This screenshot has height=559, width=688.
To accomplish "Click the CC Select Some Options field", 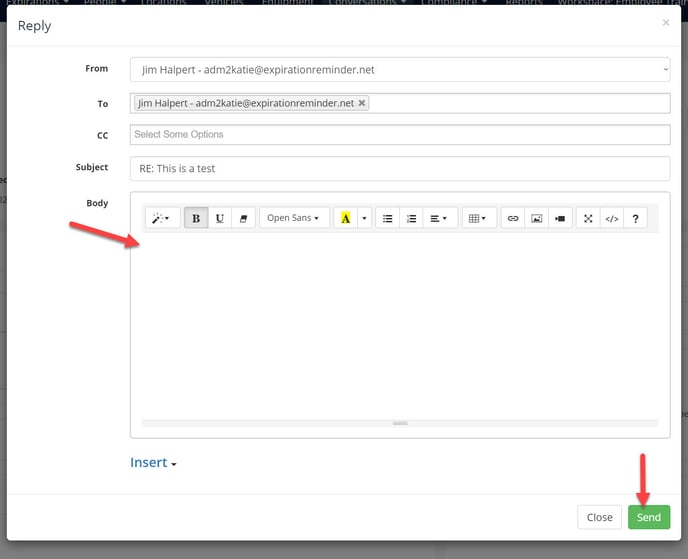I will [400, 134].
